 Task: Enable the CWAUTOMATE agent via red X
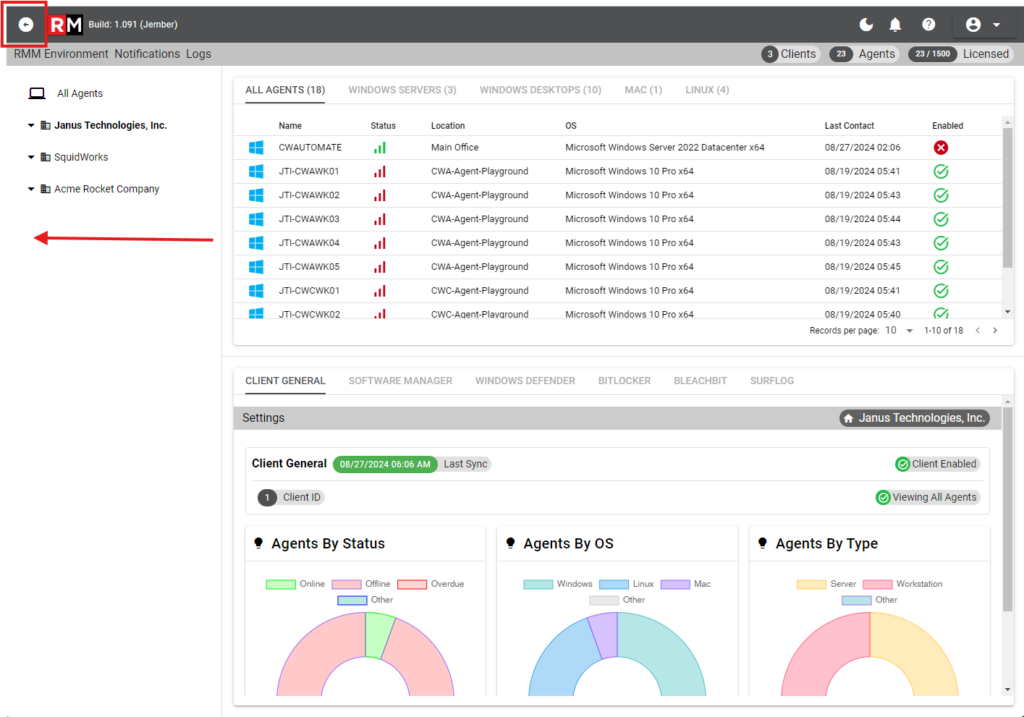[x=940, y=148]
